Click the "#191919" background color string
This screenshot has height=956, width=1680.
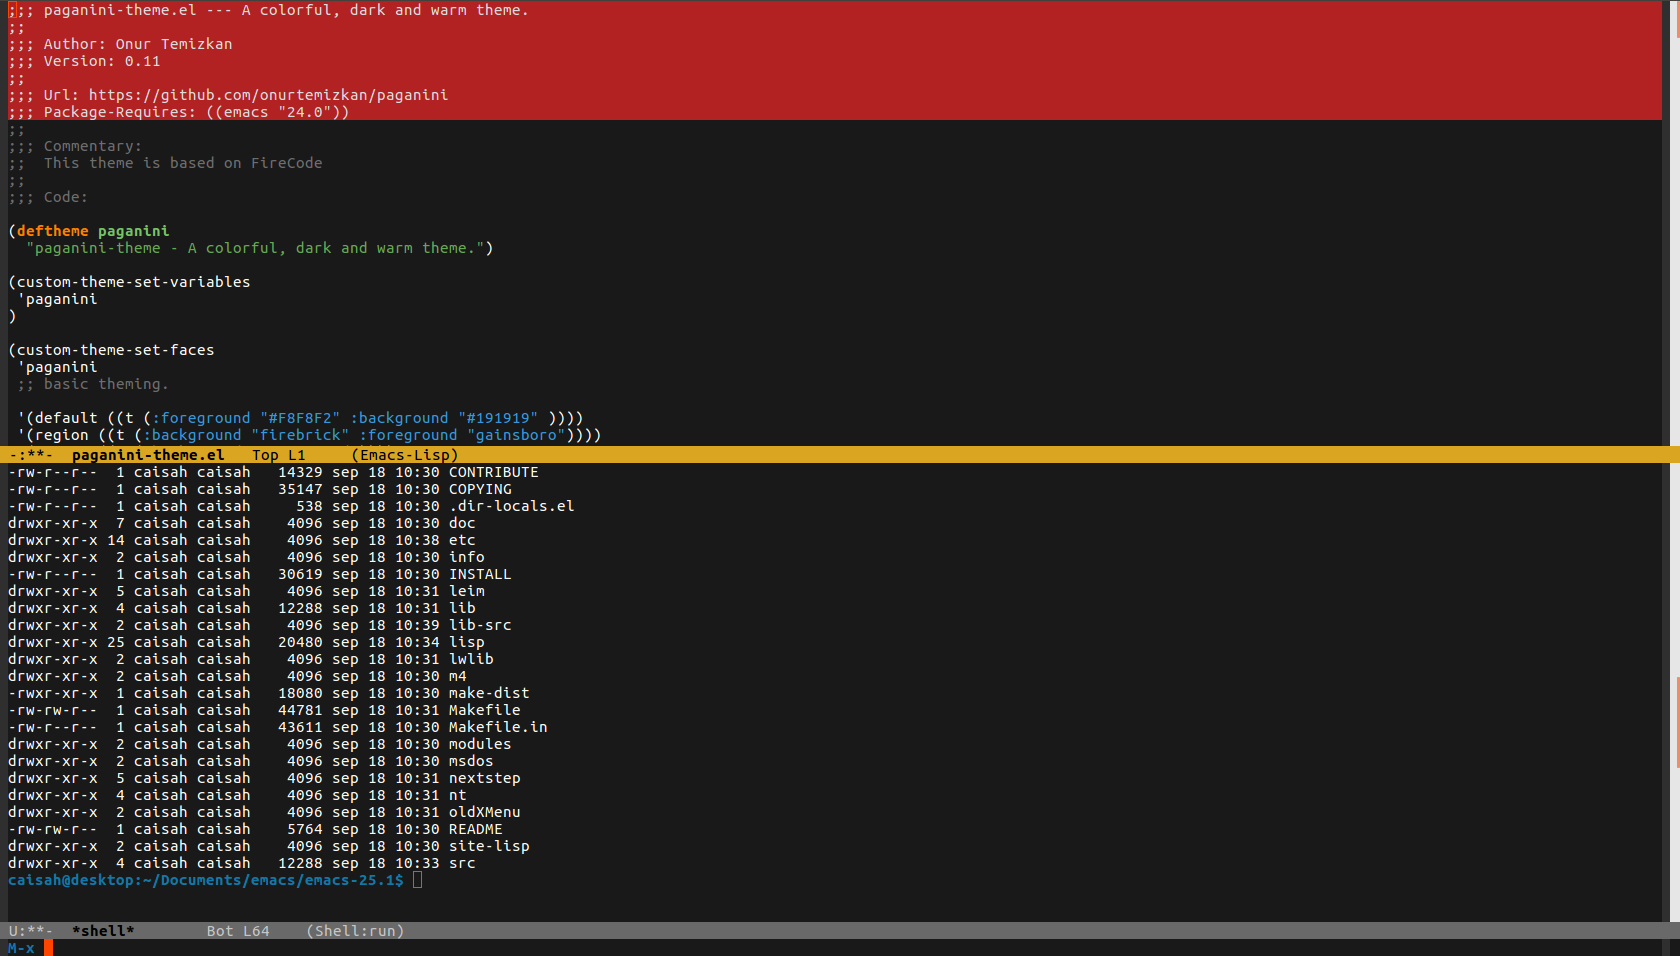point(498,418)
